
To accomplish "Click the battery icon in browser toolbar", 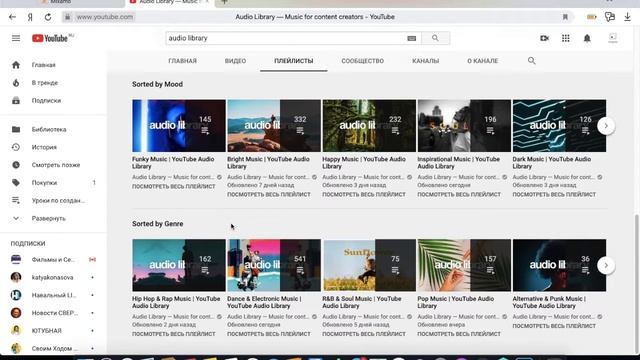I will pyautogui.click(x=591, y=17).
